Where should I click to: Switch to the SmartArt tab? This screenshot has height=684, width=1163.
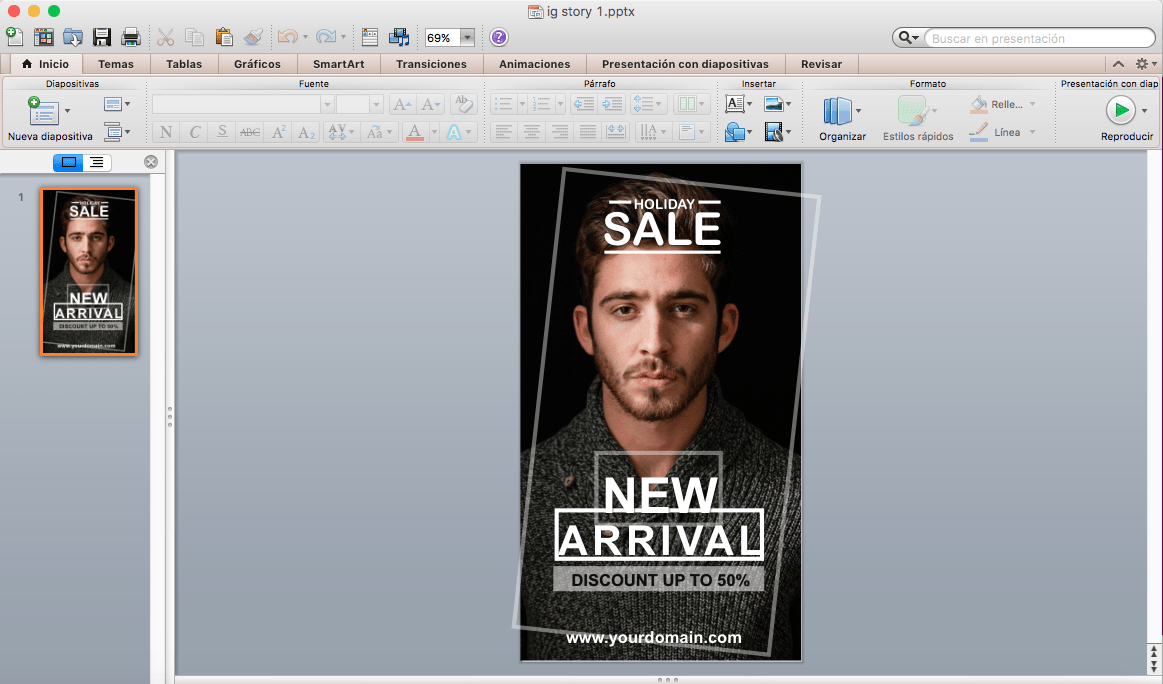pyautogui.click(x=338, y=64)
